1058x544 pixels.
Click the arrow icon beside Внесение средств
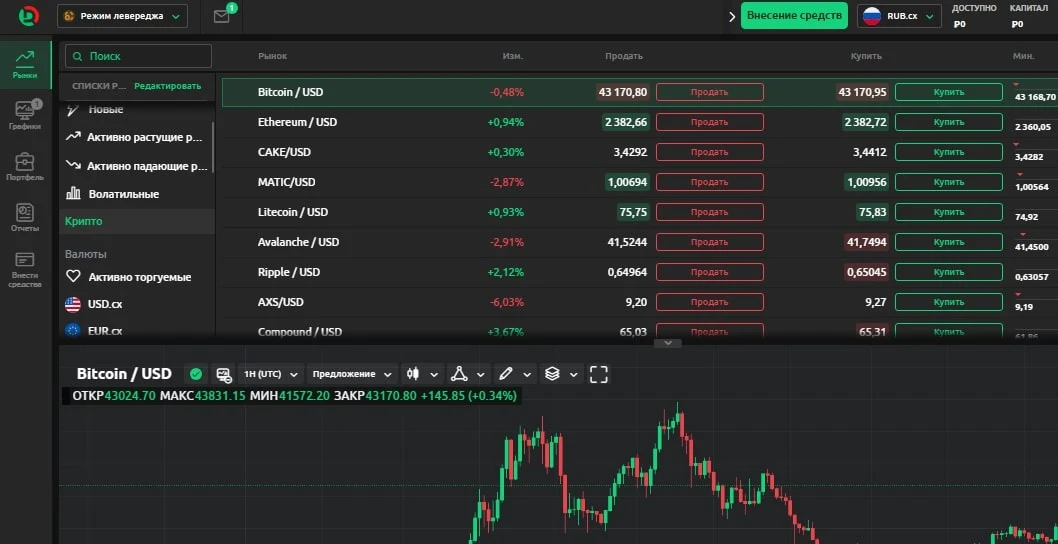pos(732,16)
